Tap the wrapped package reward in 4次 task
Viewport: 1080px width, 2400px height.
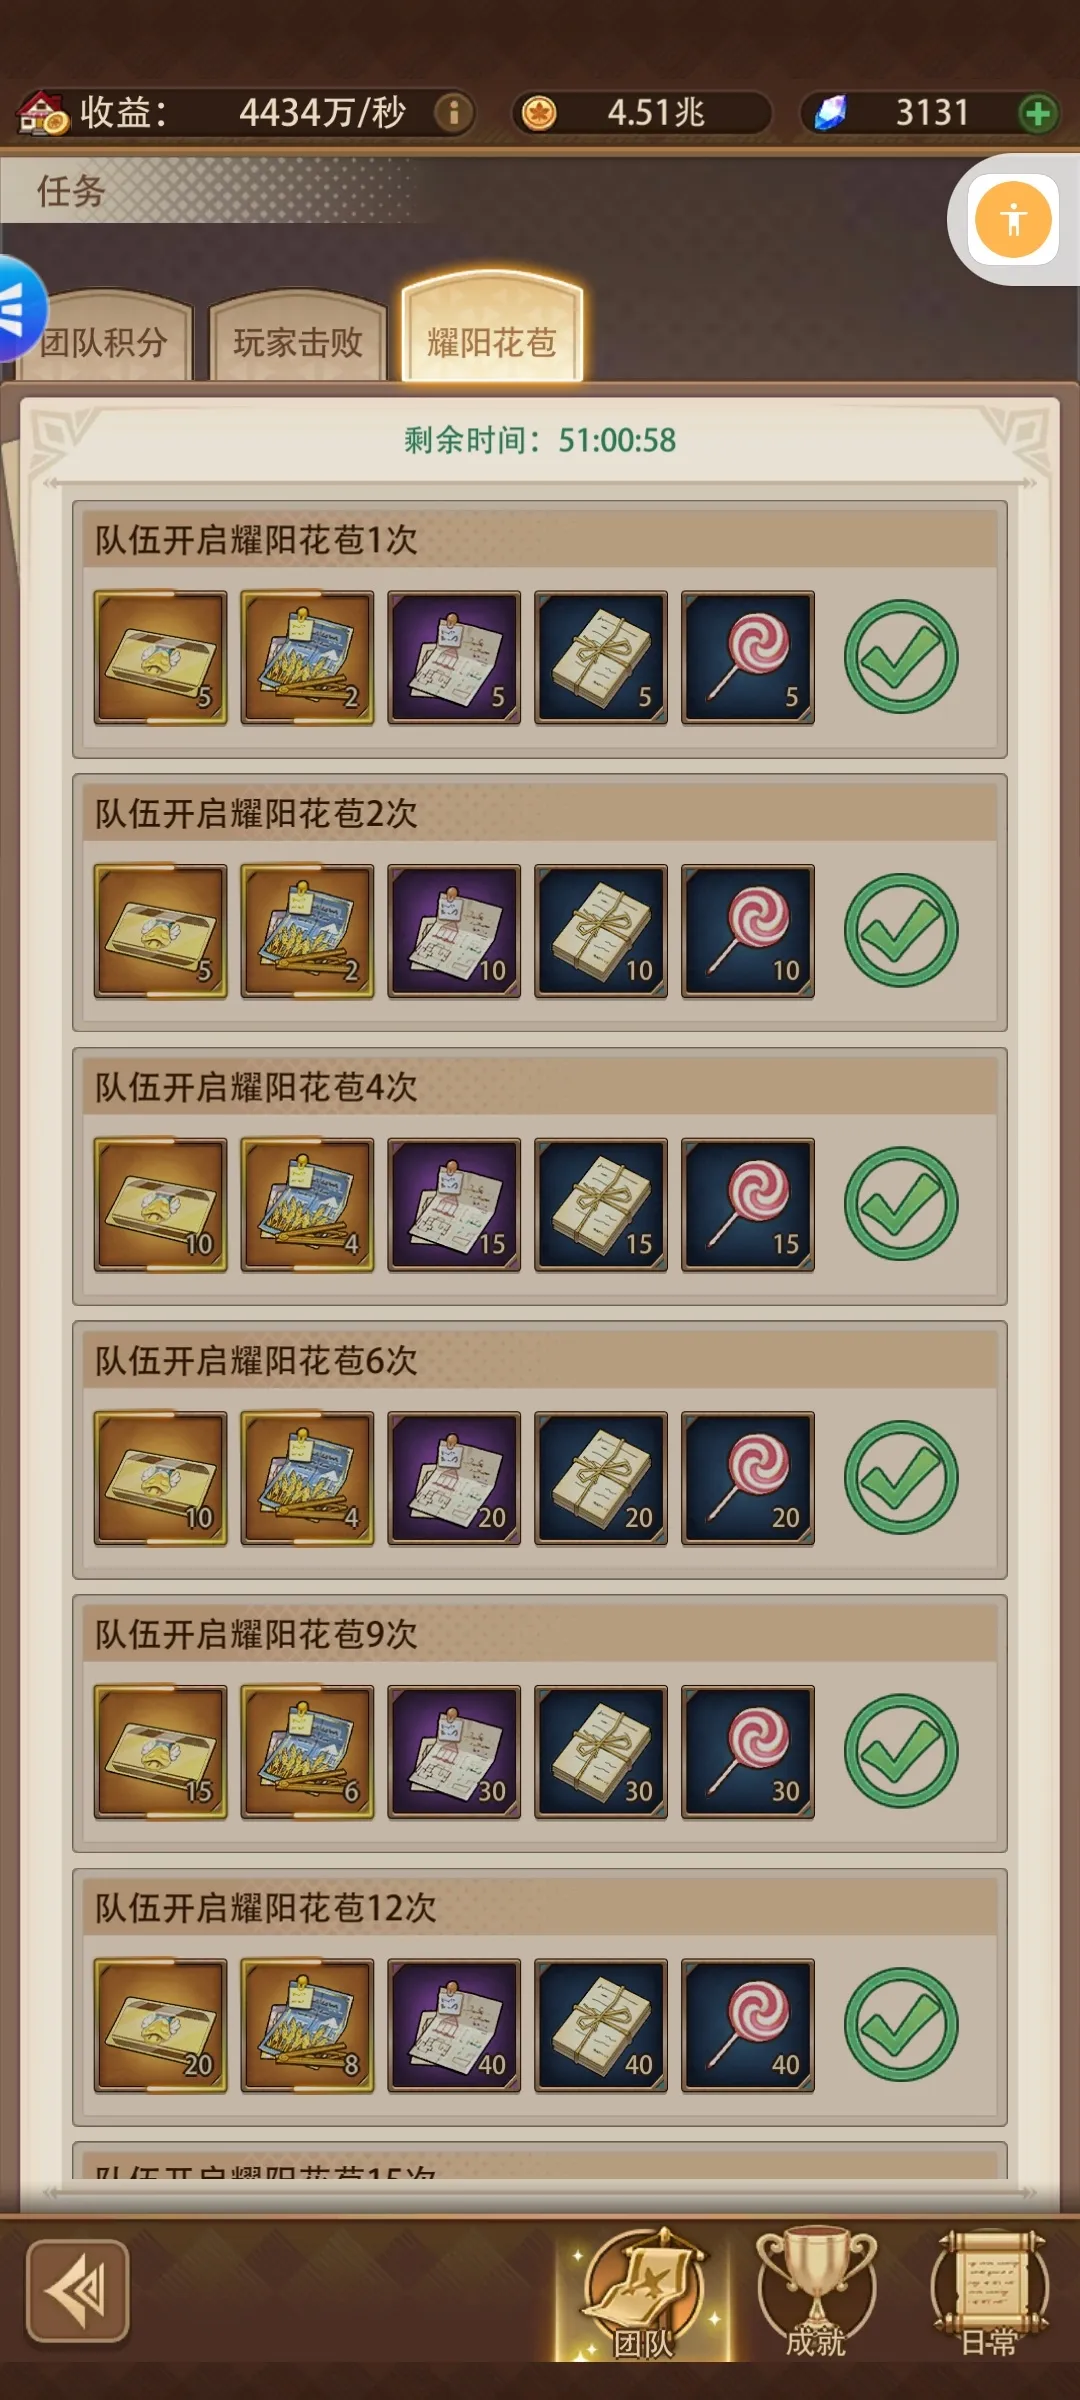[x=601, y=1205]
